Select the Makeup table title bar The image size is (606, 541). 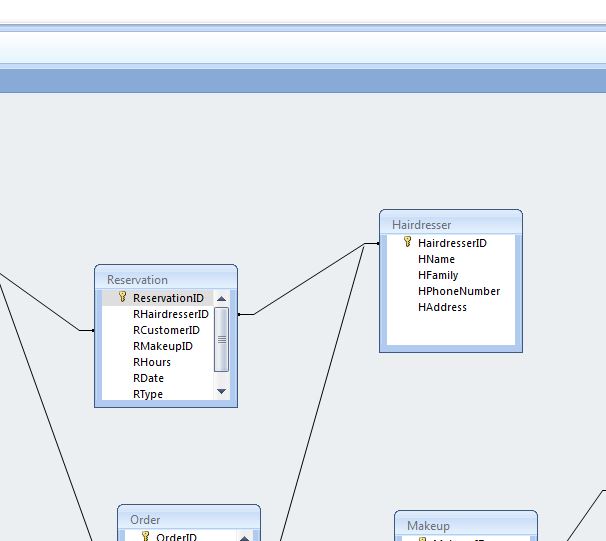coord(466,526)
